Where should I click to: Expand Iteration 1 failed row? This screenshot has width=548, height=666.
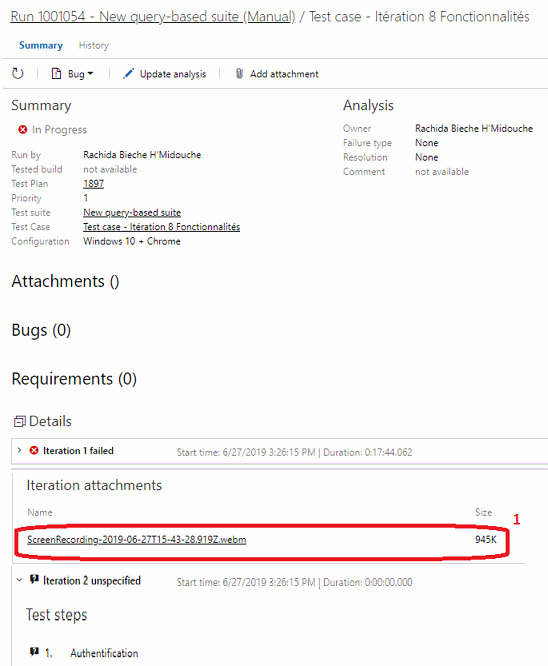click(19, 450)
